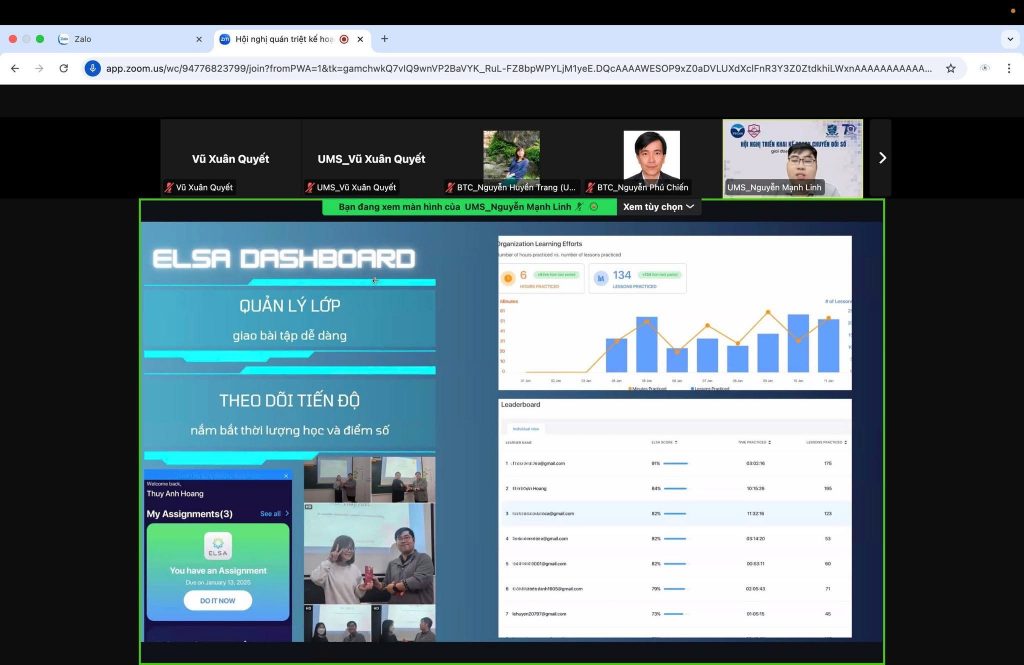Click the browser forward arrow

click(39, 68)
